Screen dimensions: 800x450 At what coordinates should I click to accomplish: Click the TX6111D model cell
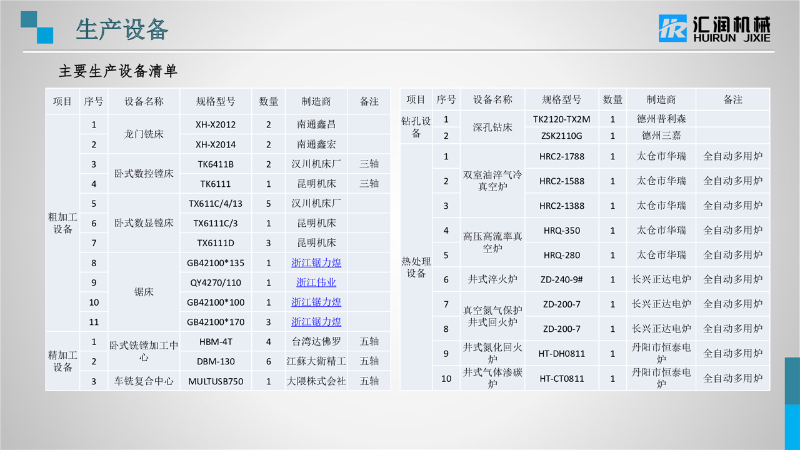coord(215,243)
